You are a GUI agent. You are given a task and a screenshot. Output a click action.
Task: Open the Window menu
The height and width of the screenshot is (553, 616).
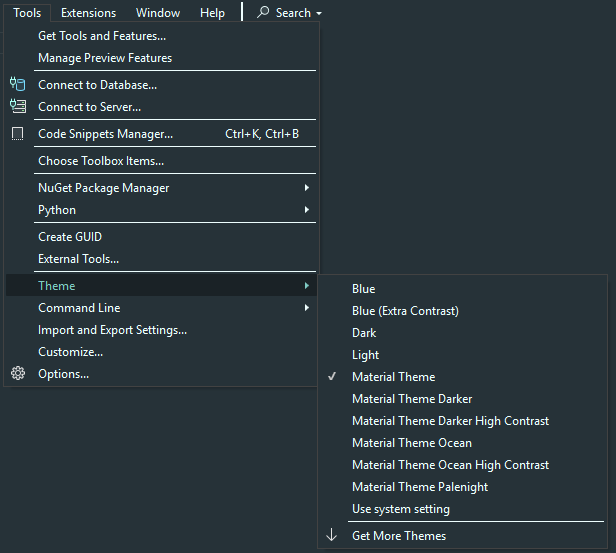(158, 13)
